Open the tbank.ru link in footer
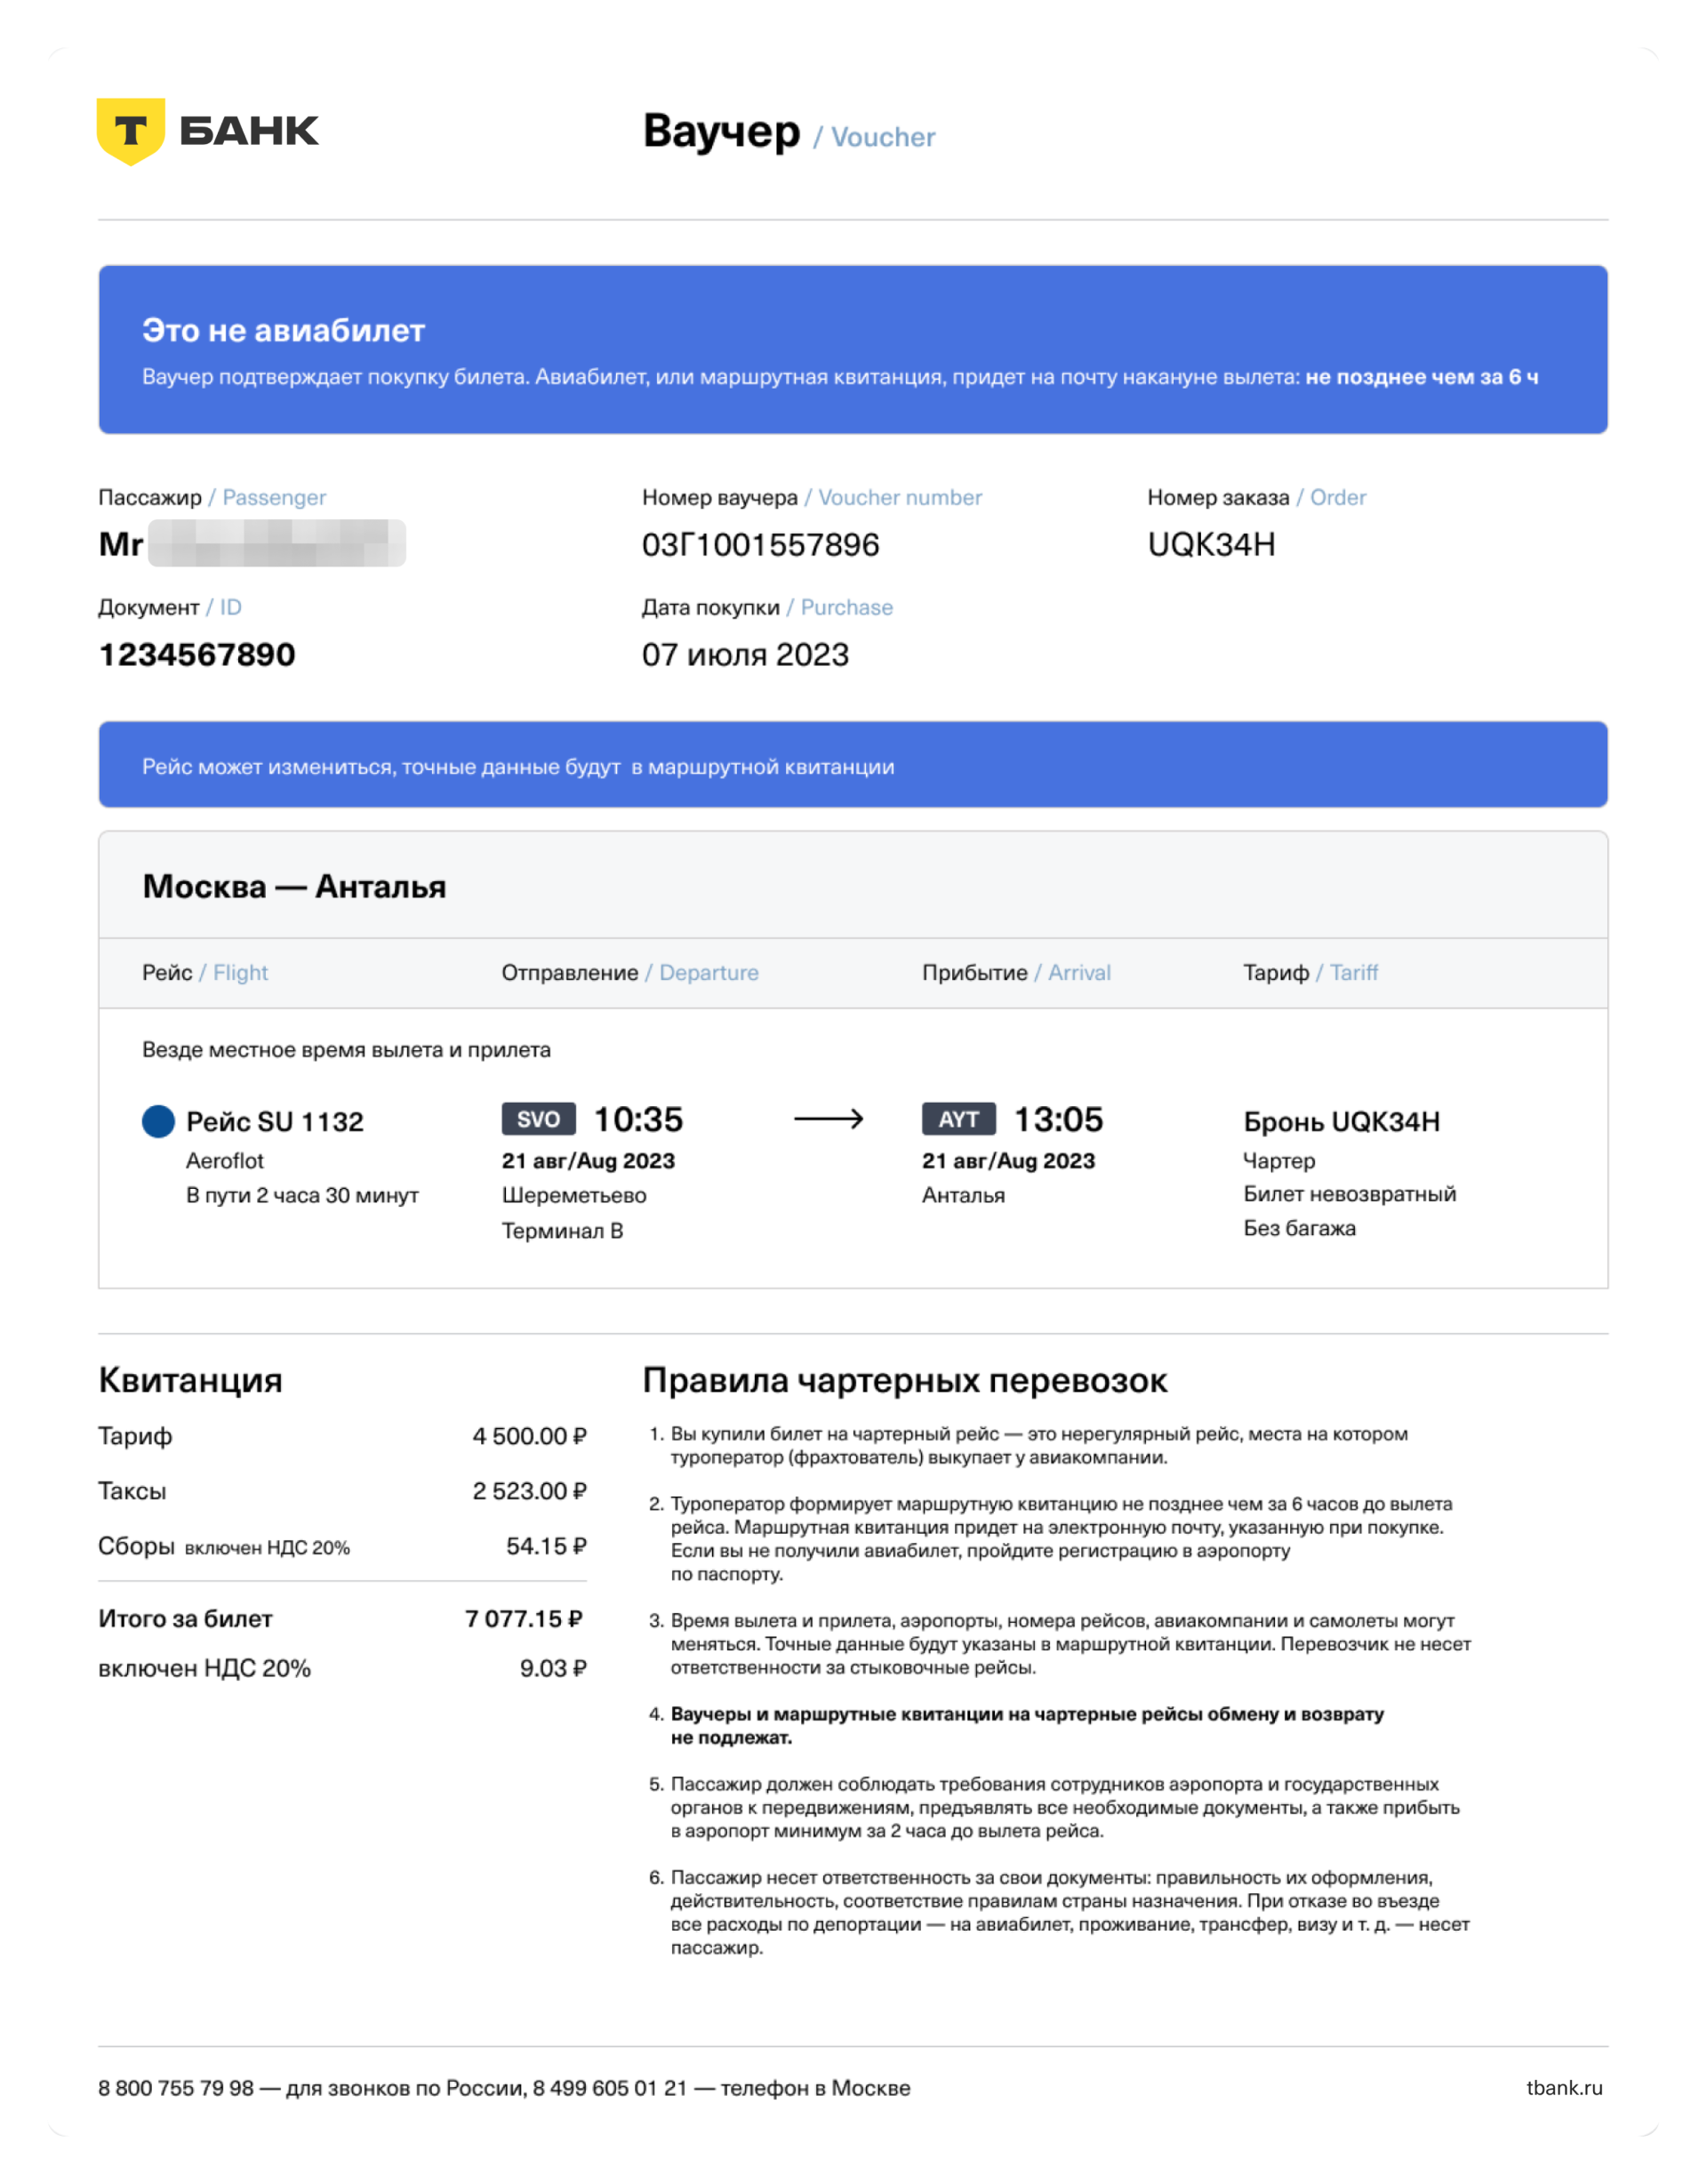The width and height of the screenshot is (1707, 2184). 1563,2088
